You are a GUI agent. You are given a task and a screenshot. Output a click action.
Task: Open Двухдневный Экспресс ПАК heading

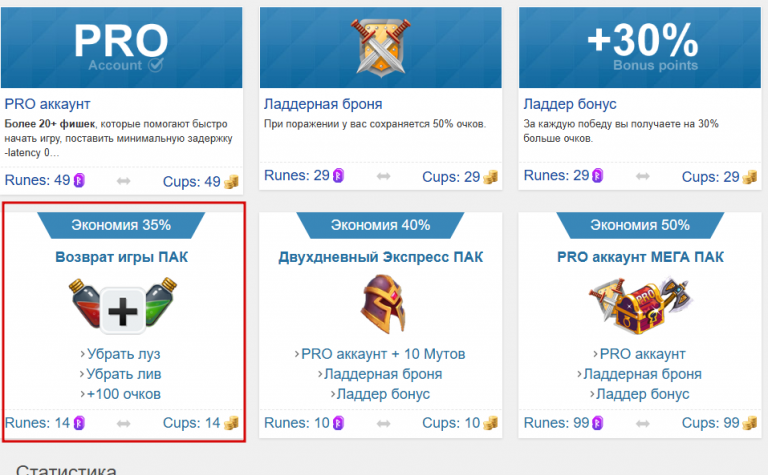381,257
